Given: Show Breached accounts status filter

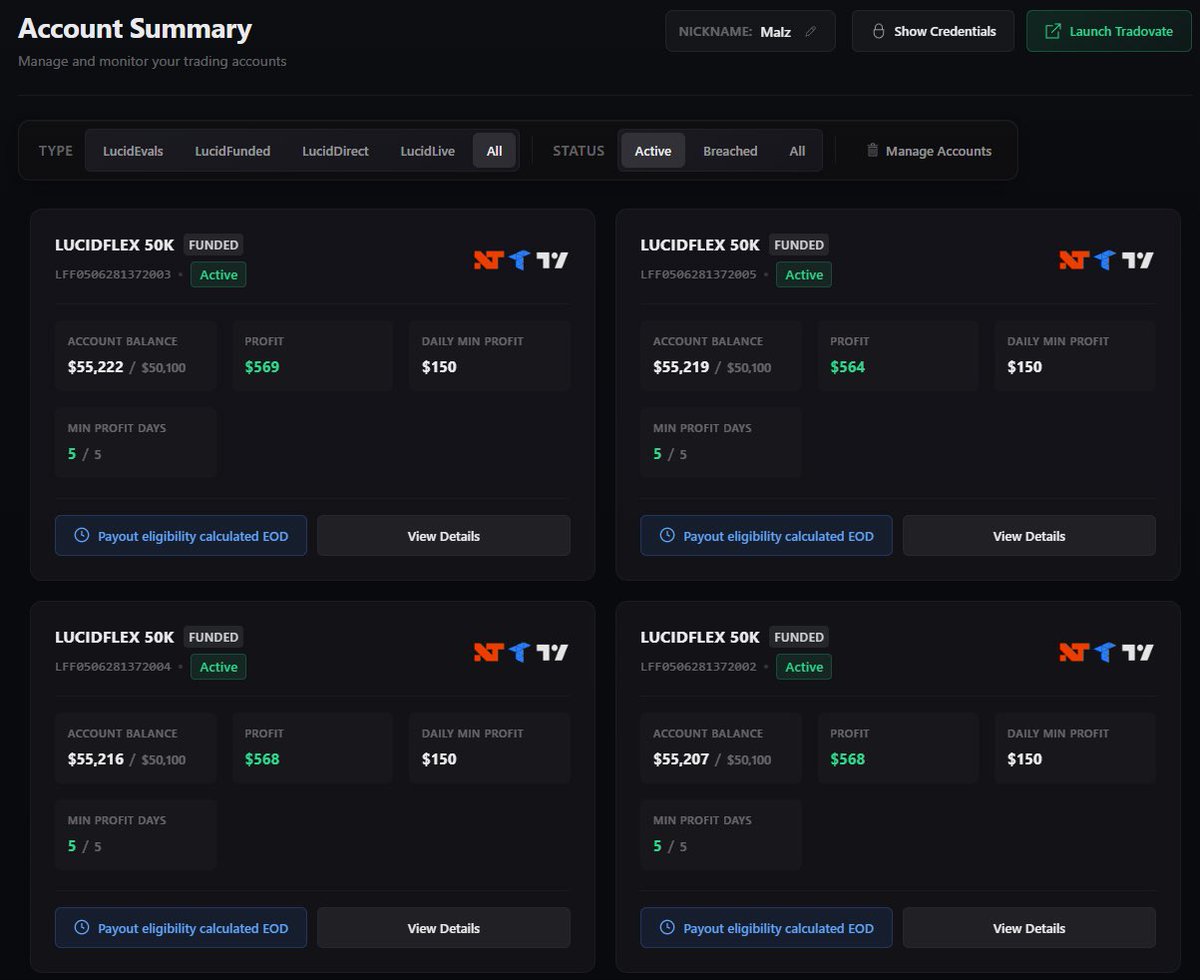Looking at the screenshot, I should (730, 151).
